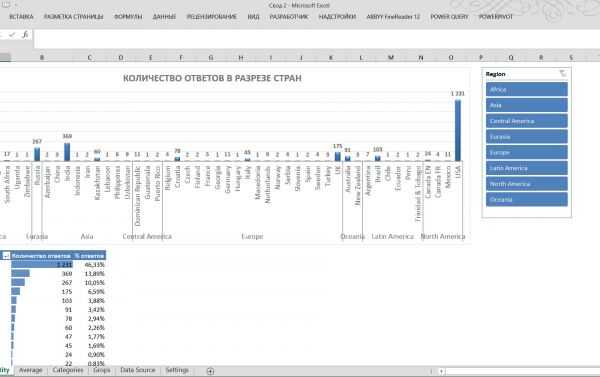This screenshot has width=600, height=377.
Task: Select Eurasia in the Region slicer
Action: pos(527,137)
